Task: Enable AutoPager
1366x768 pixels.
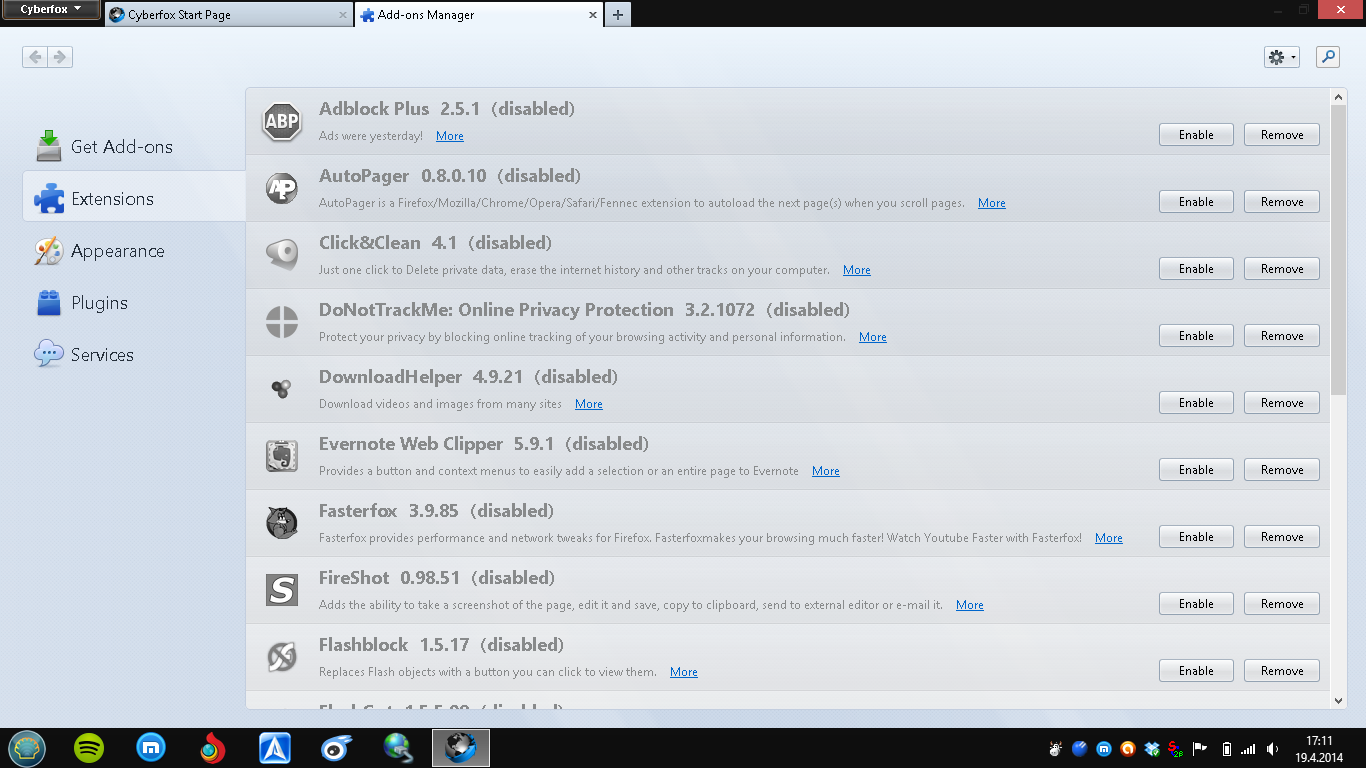Action: pyautogui.click(x=1196, y=202)
